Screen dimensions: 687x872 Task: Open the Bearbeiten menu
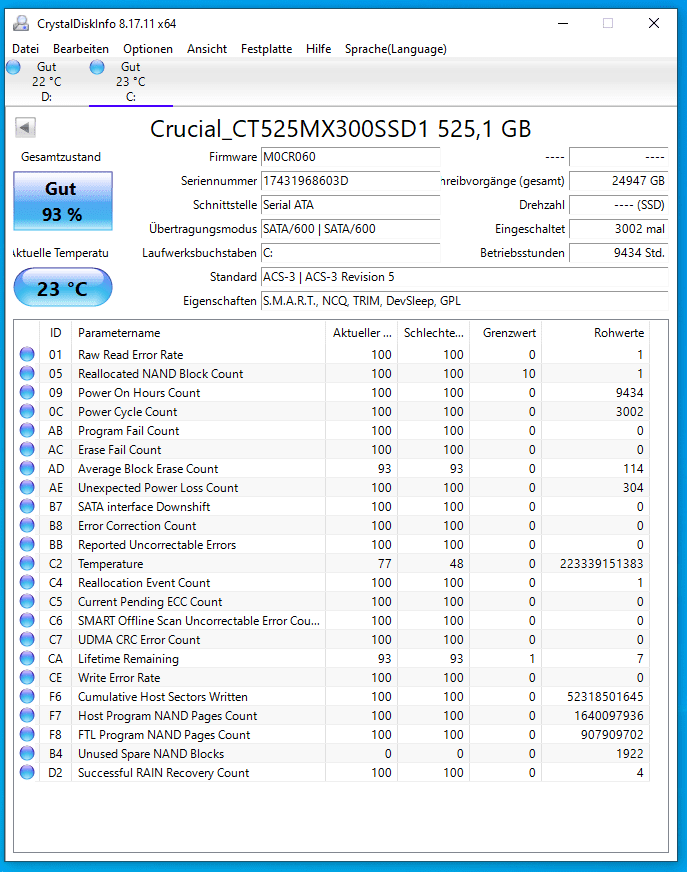click(81, 49)
